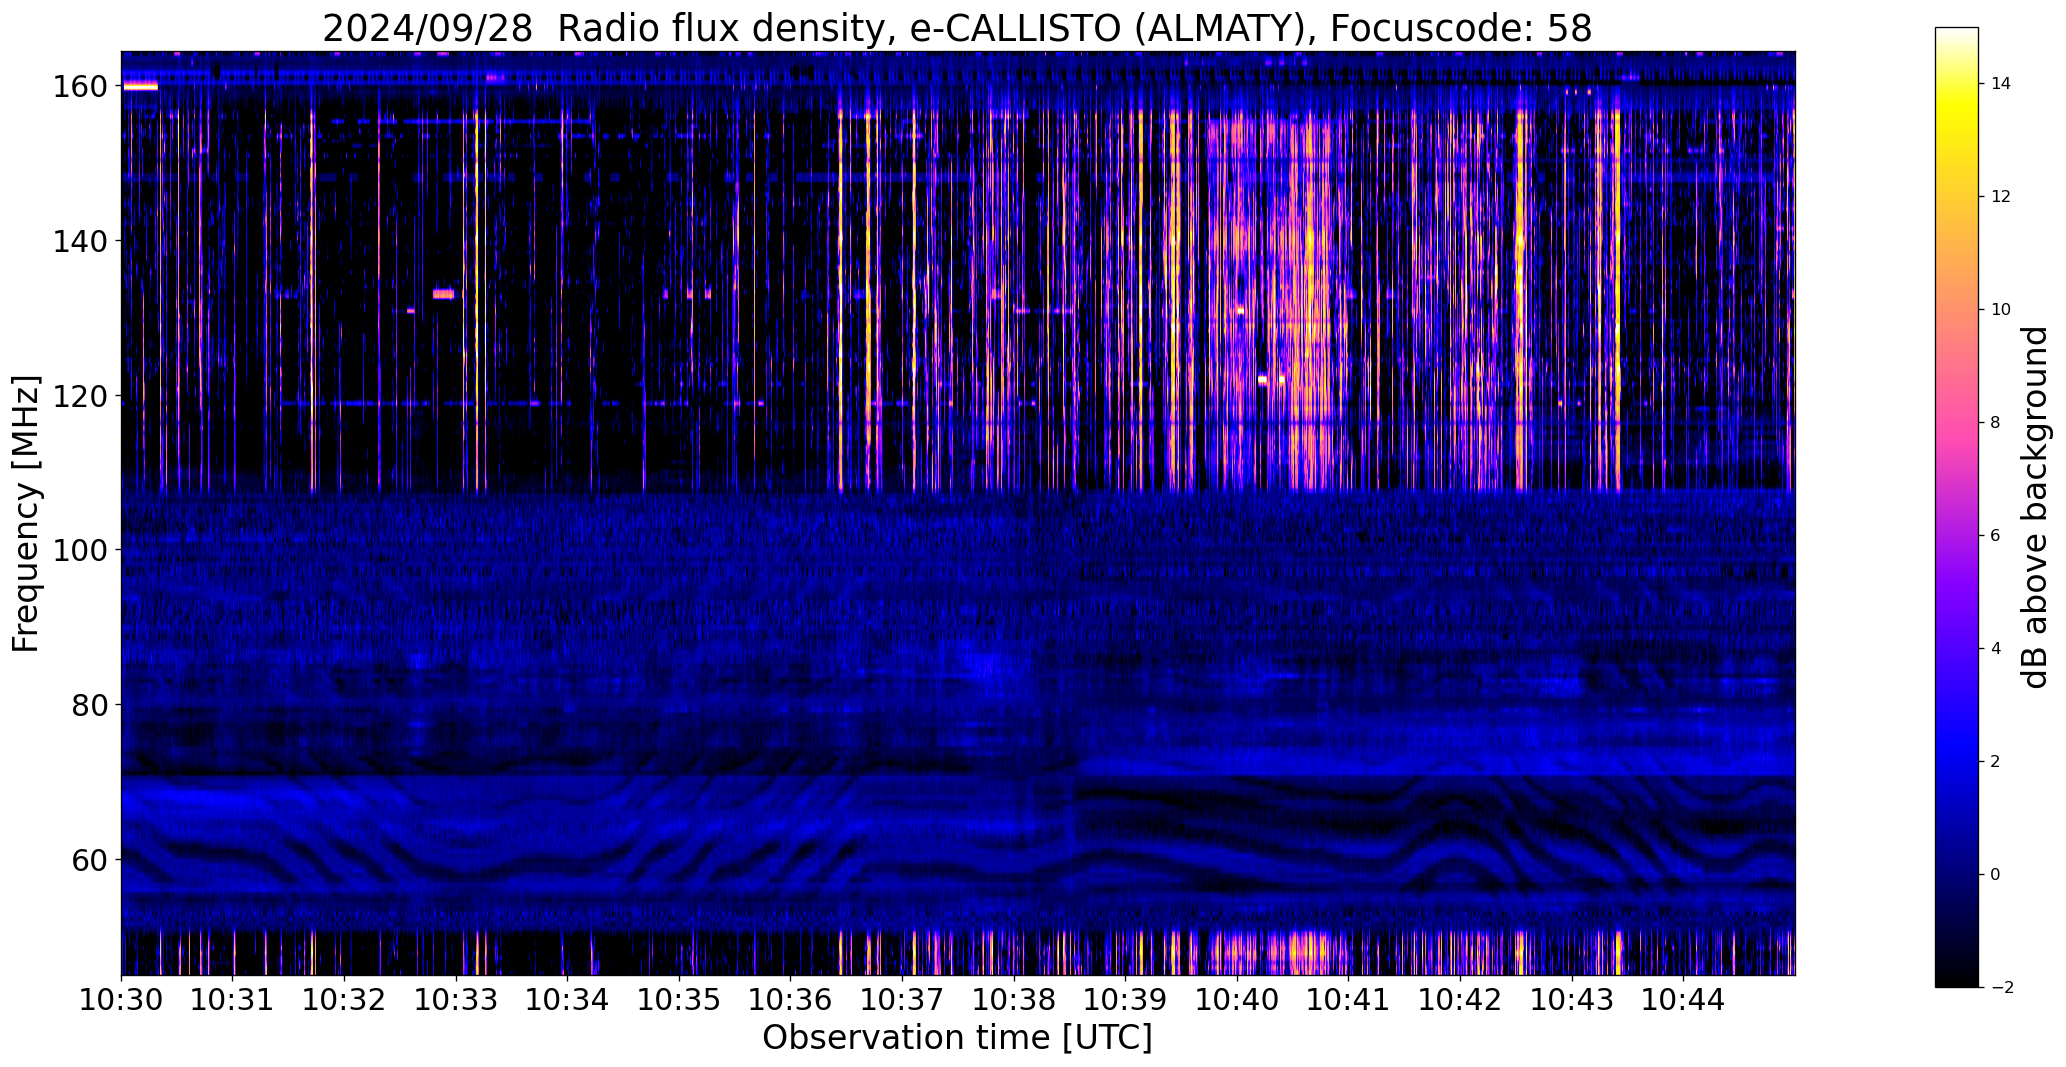Click the colorbar tick value 2
The height and width of the screenshot is (1067, 2066).
(1995, 762)
